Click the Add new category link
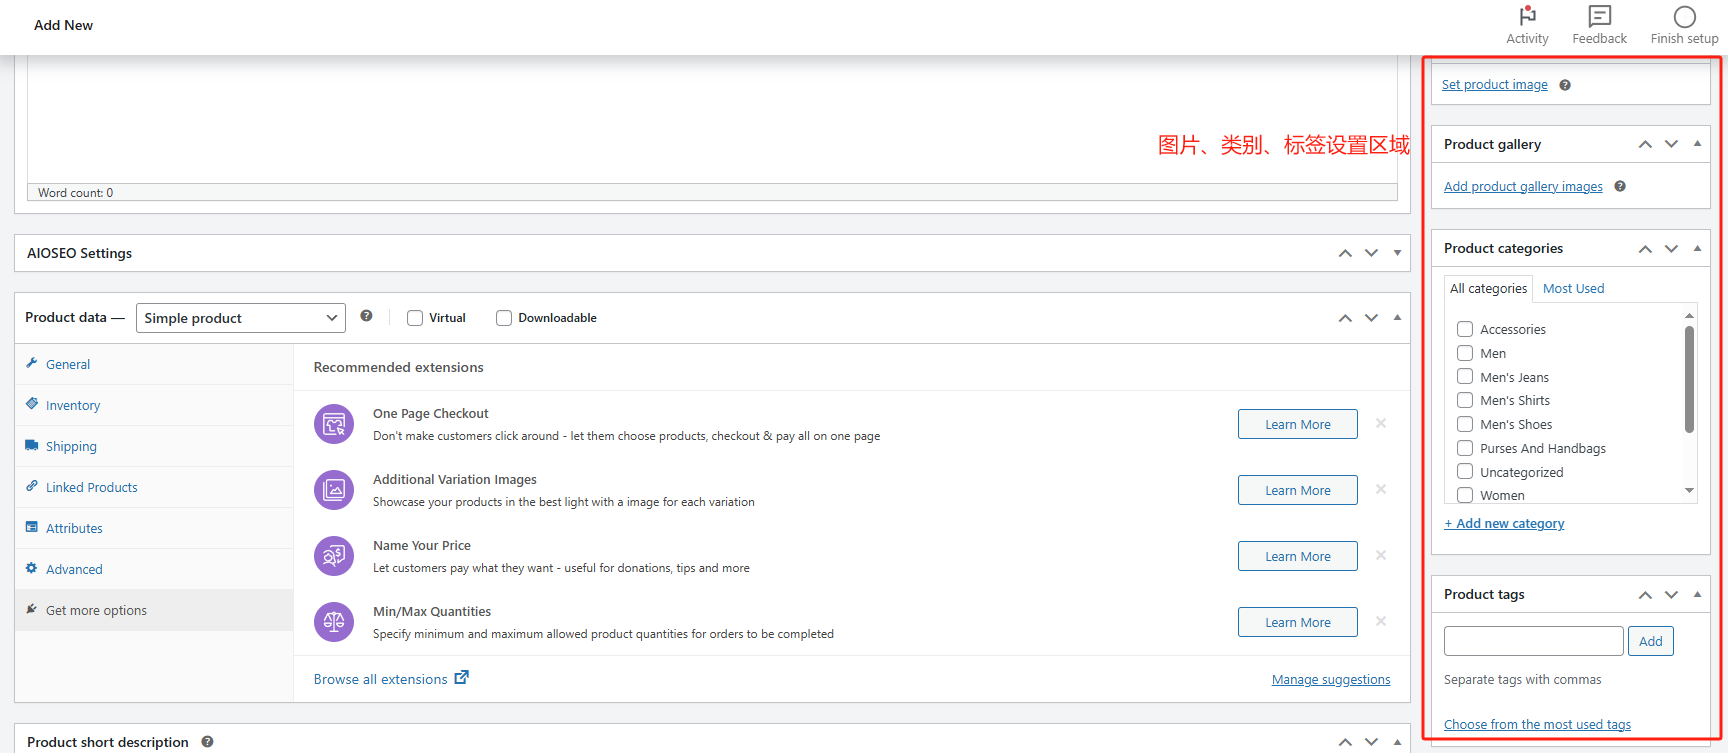The height and width of the screenshot is (753, 1728). (1504, 523)
